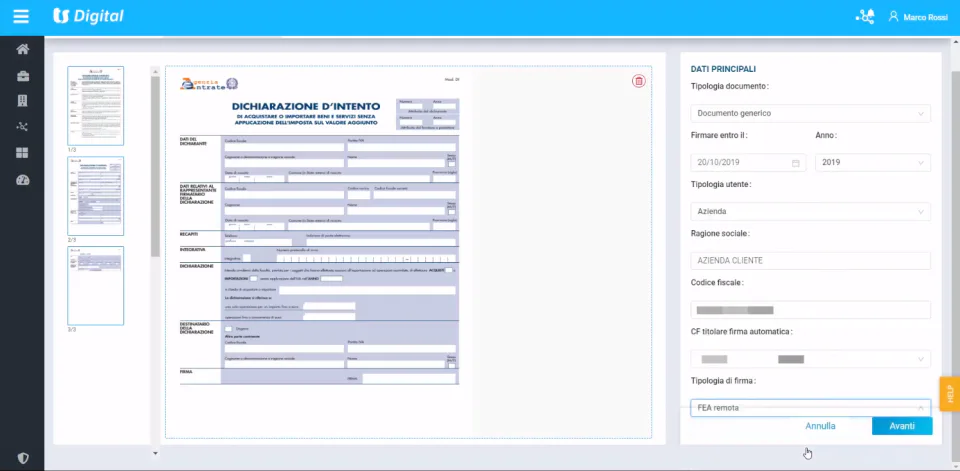
Task: Delete document with red trash icon
Action: click(x=639, y=81)
